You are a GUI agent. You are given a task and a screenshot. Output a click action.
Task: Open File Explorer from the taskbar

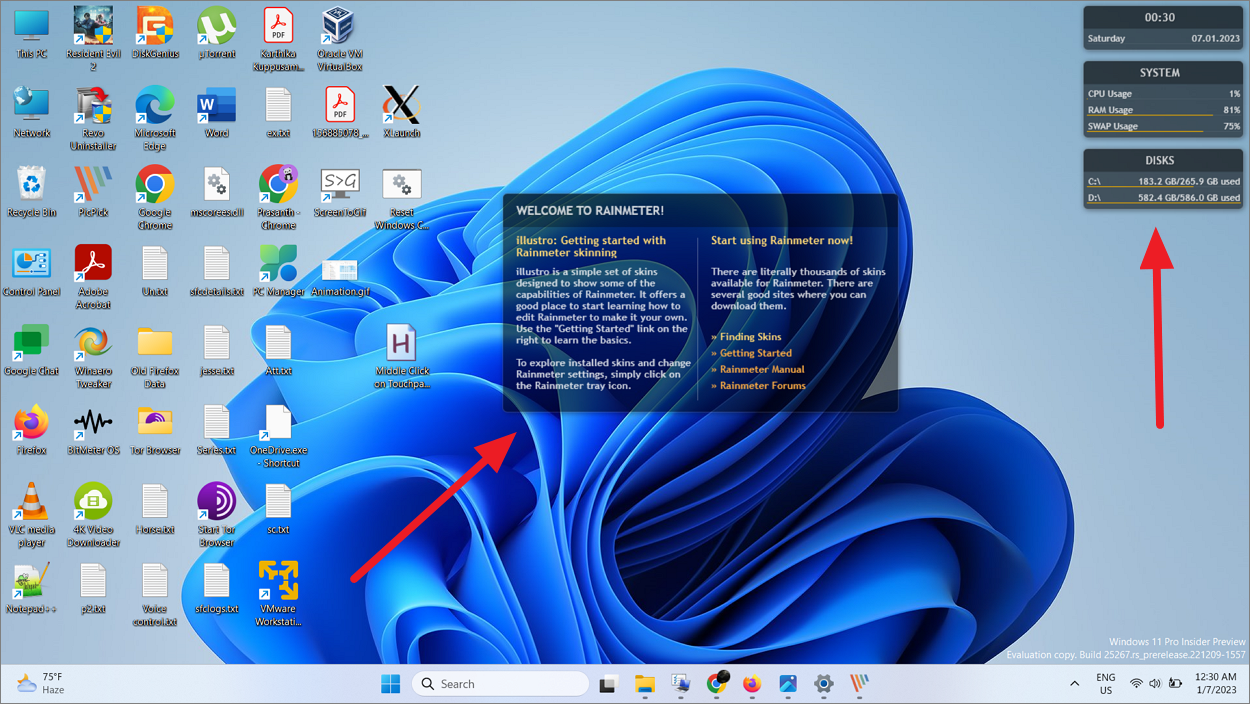click(x=645, y=684)
